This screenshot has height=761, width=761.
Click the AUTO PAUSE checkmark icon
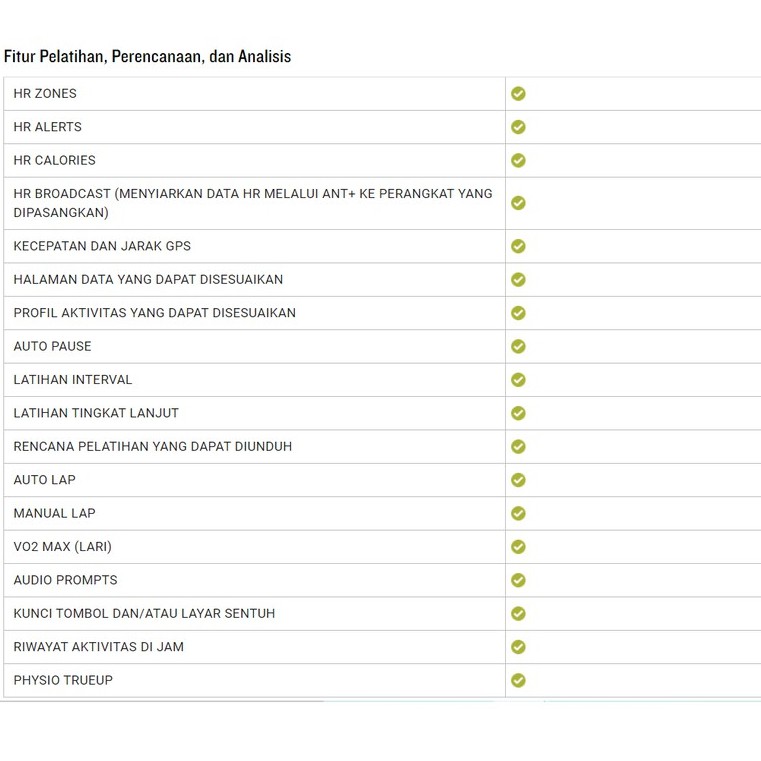pyautogui.click(x=518, y=346)
